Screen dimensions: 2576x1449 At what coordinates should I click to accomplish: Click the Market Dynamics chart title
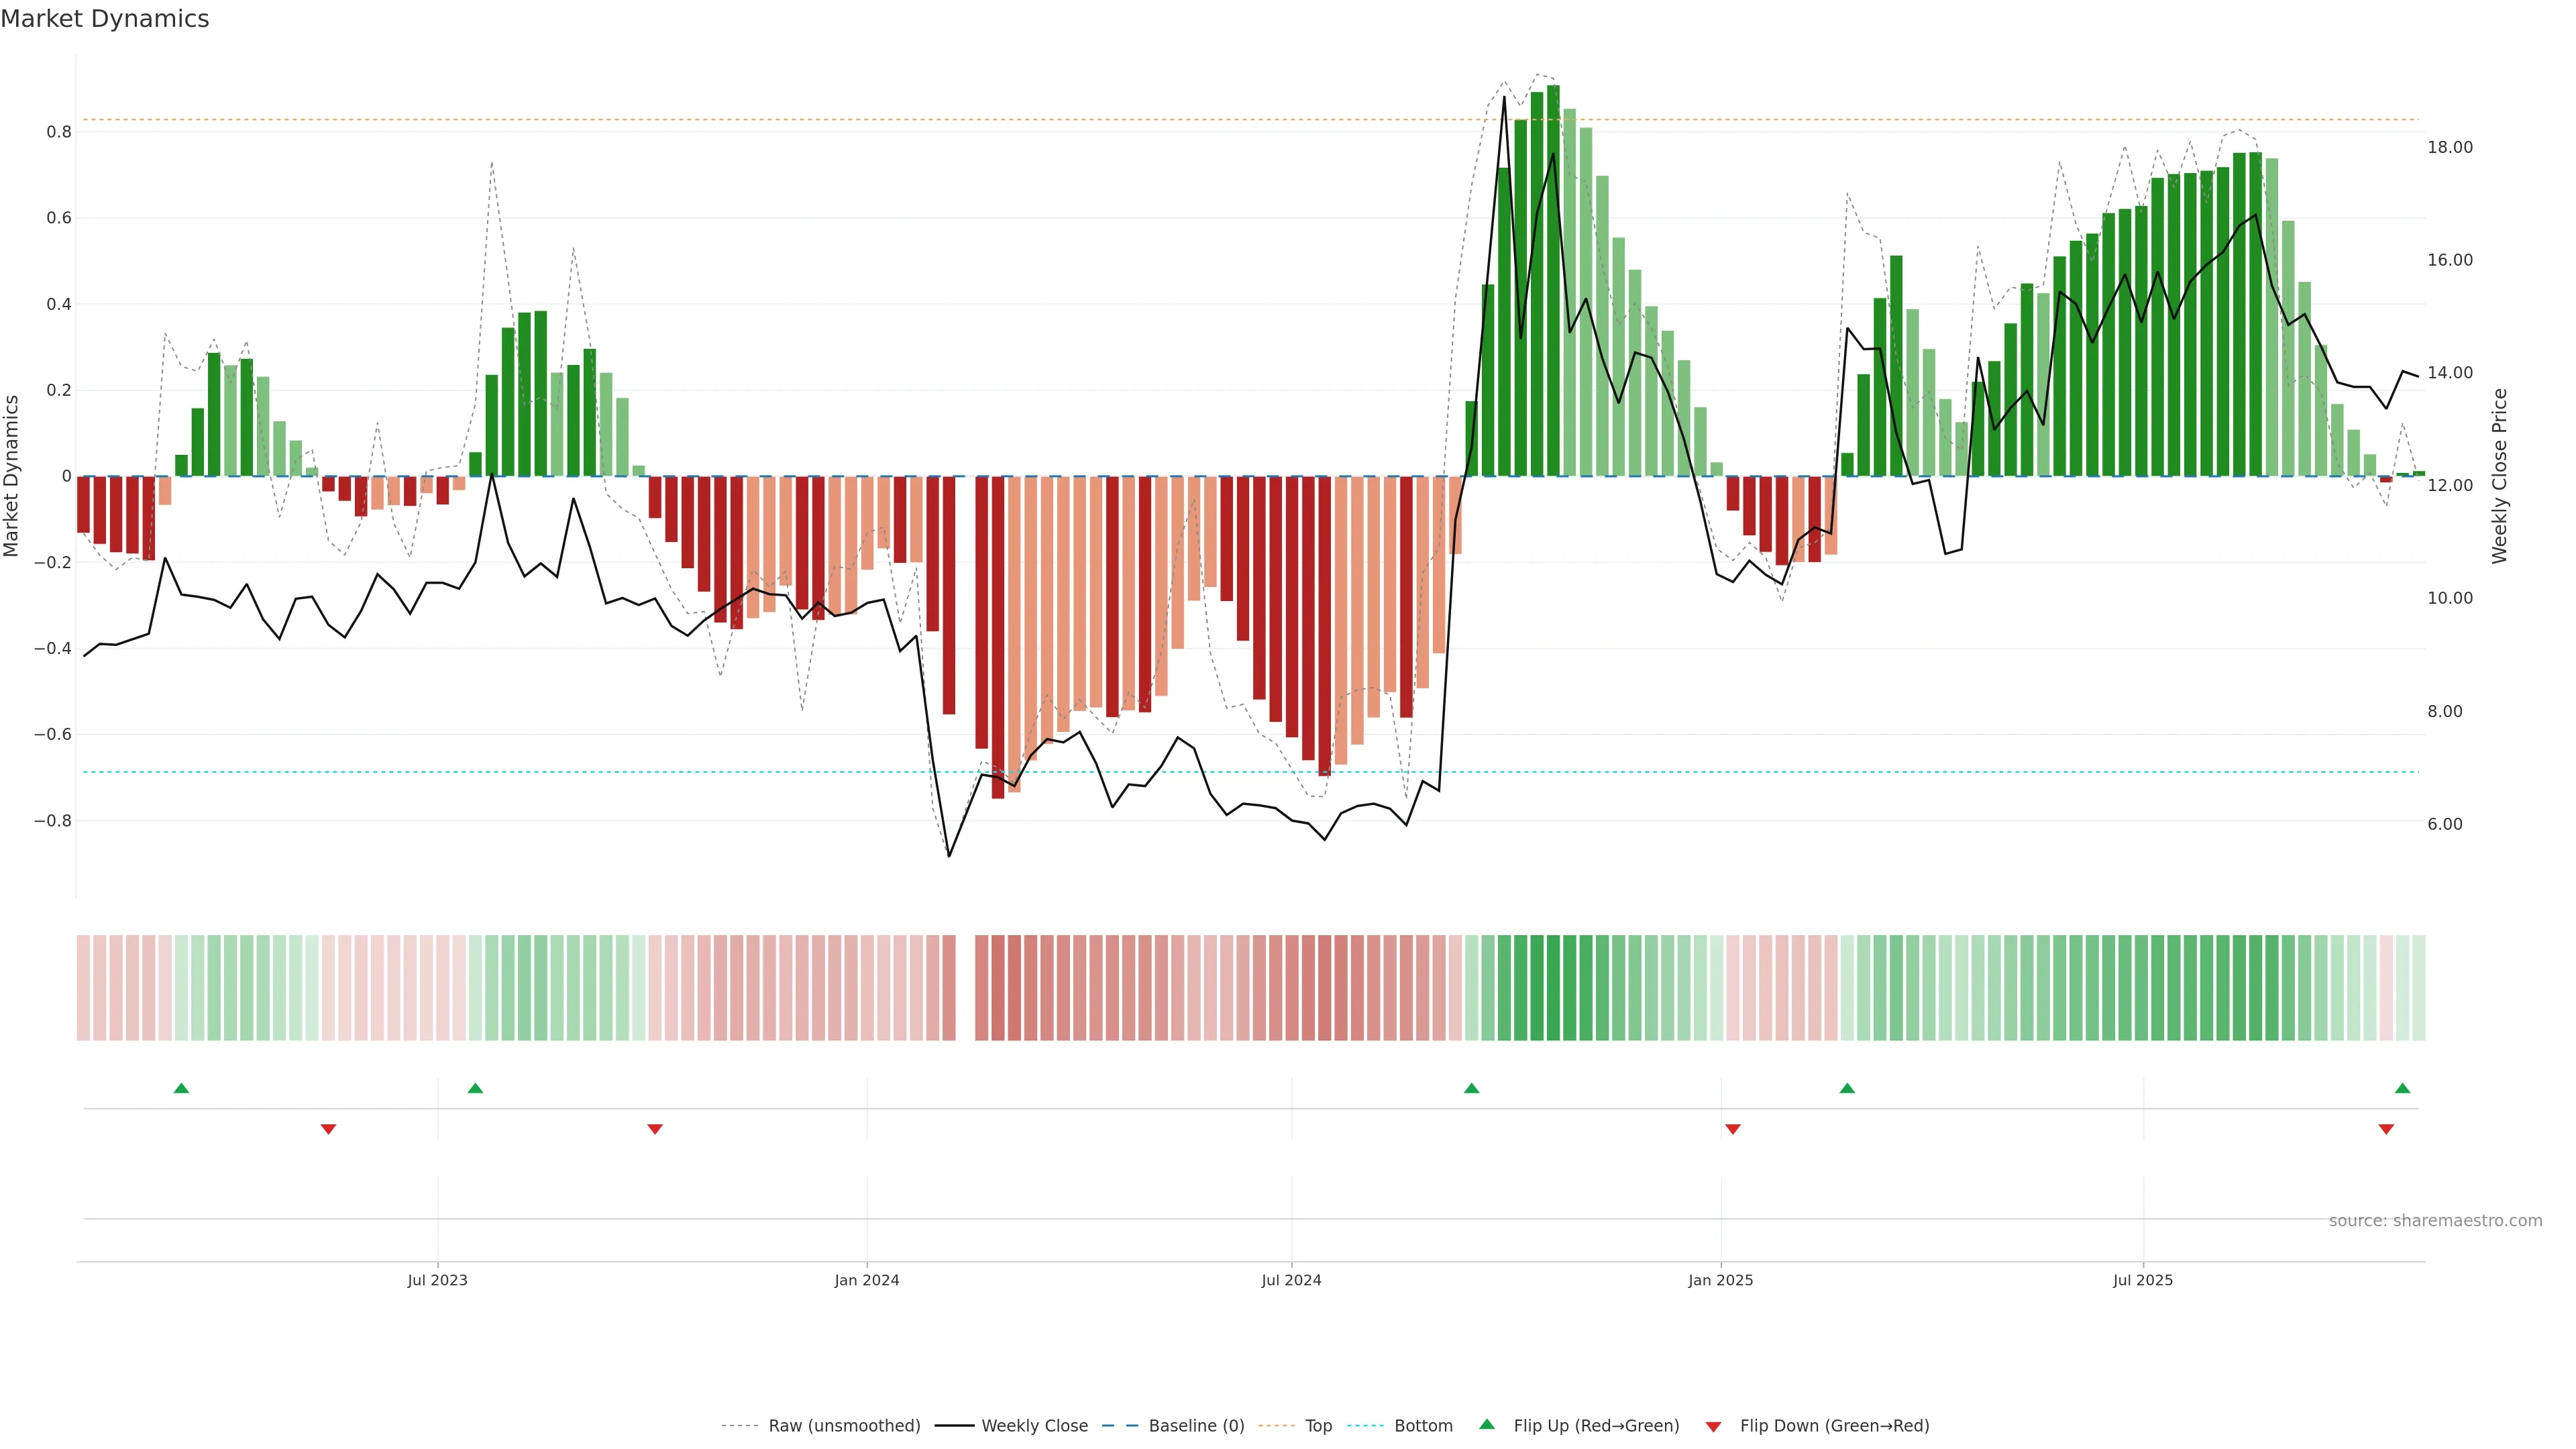(x=105, y=19)
